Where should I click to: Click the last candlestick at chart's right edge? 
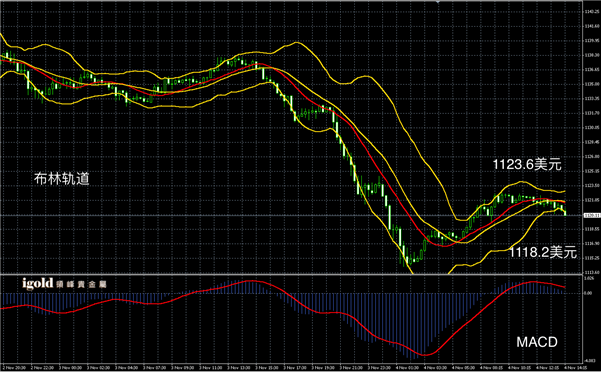(565, 213)
